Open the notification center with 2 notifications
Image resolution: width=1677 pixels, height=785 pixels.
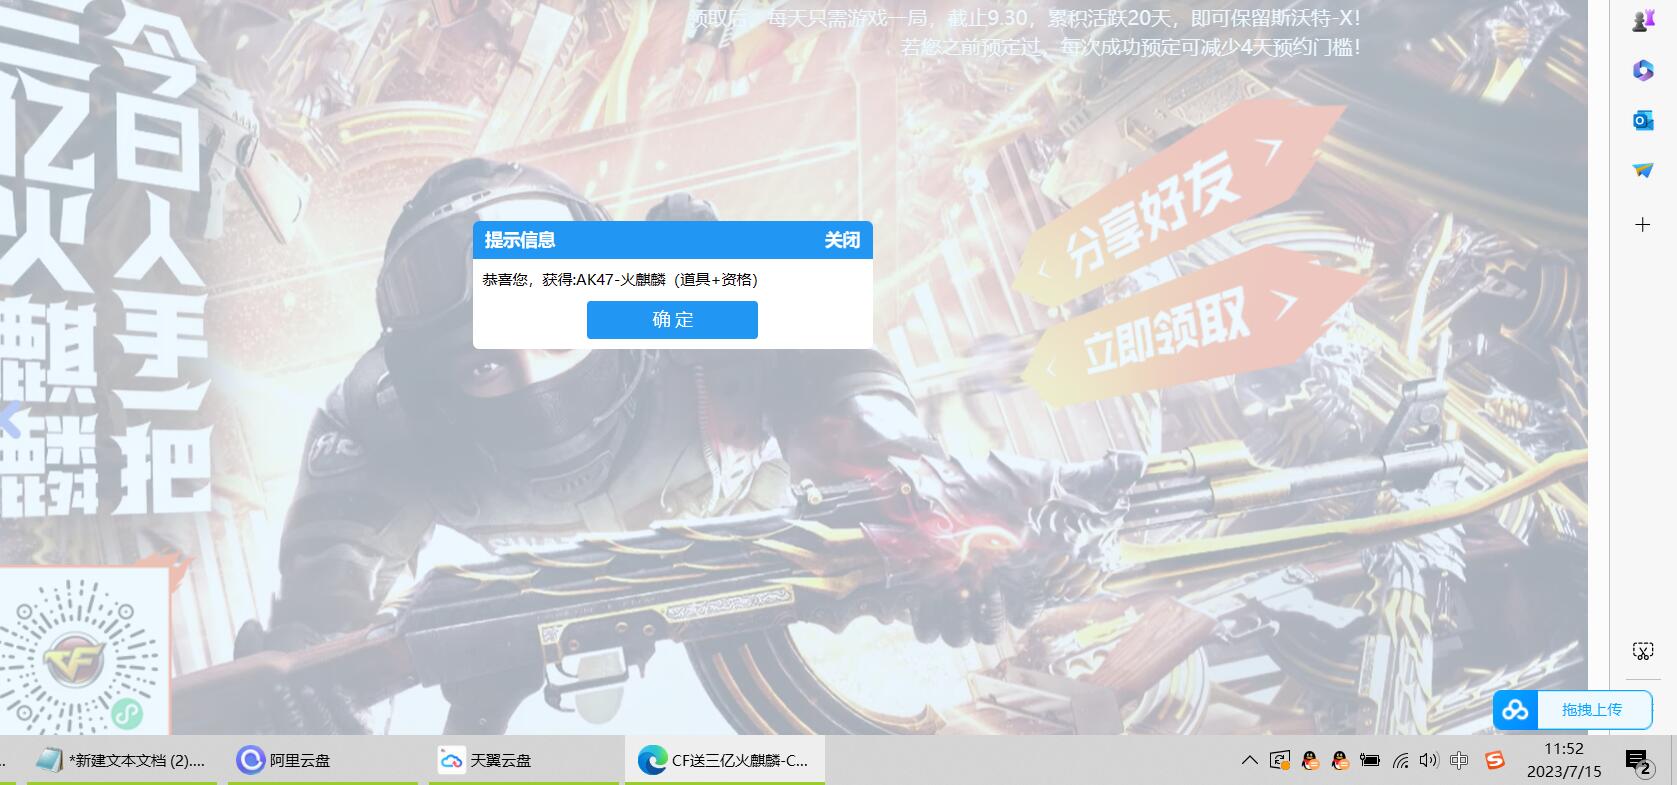(x=1637, y=762)
